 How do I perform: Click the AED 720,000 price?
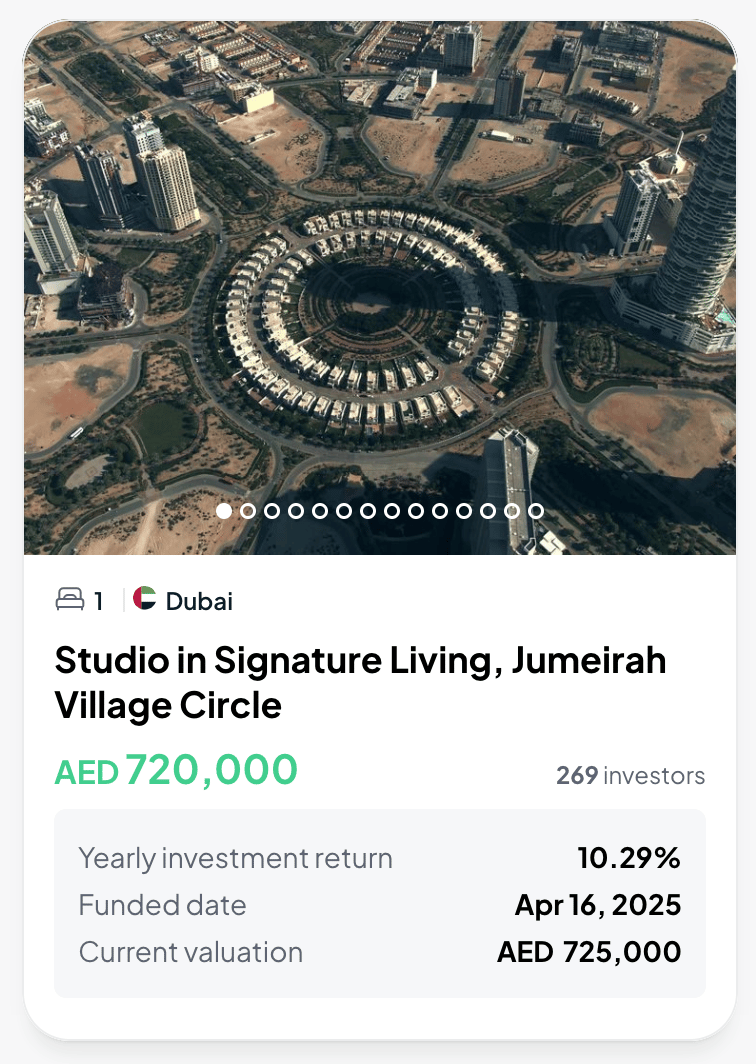click(x=177, y=770)
